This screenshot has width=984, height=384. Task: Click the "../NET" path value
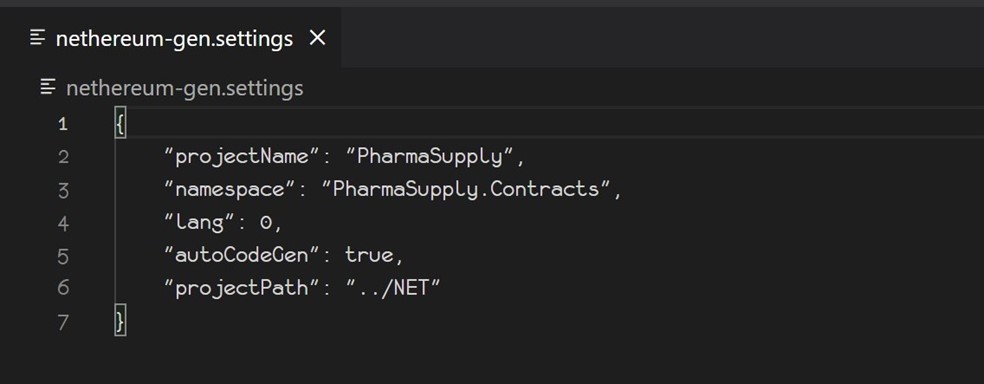click(393, 287)
